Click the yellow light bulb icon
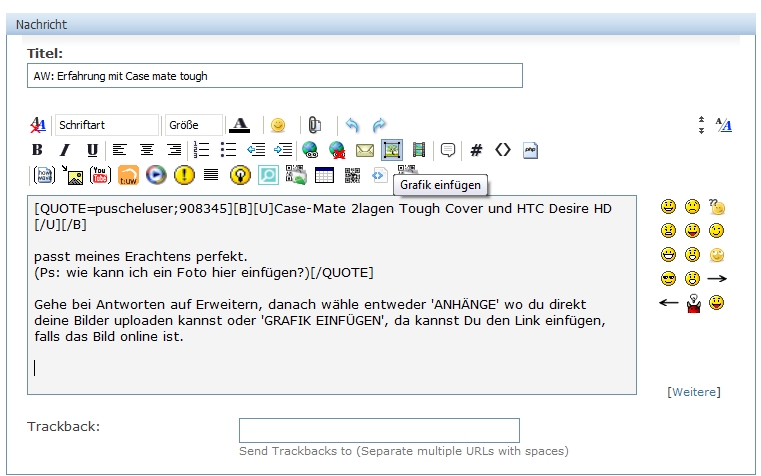 click(x=240, y=175)
